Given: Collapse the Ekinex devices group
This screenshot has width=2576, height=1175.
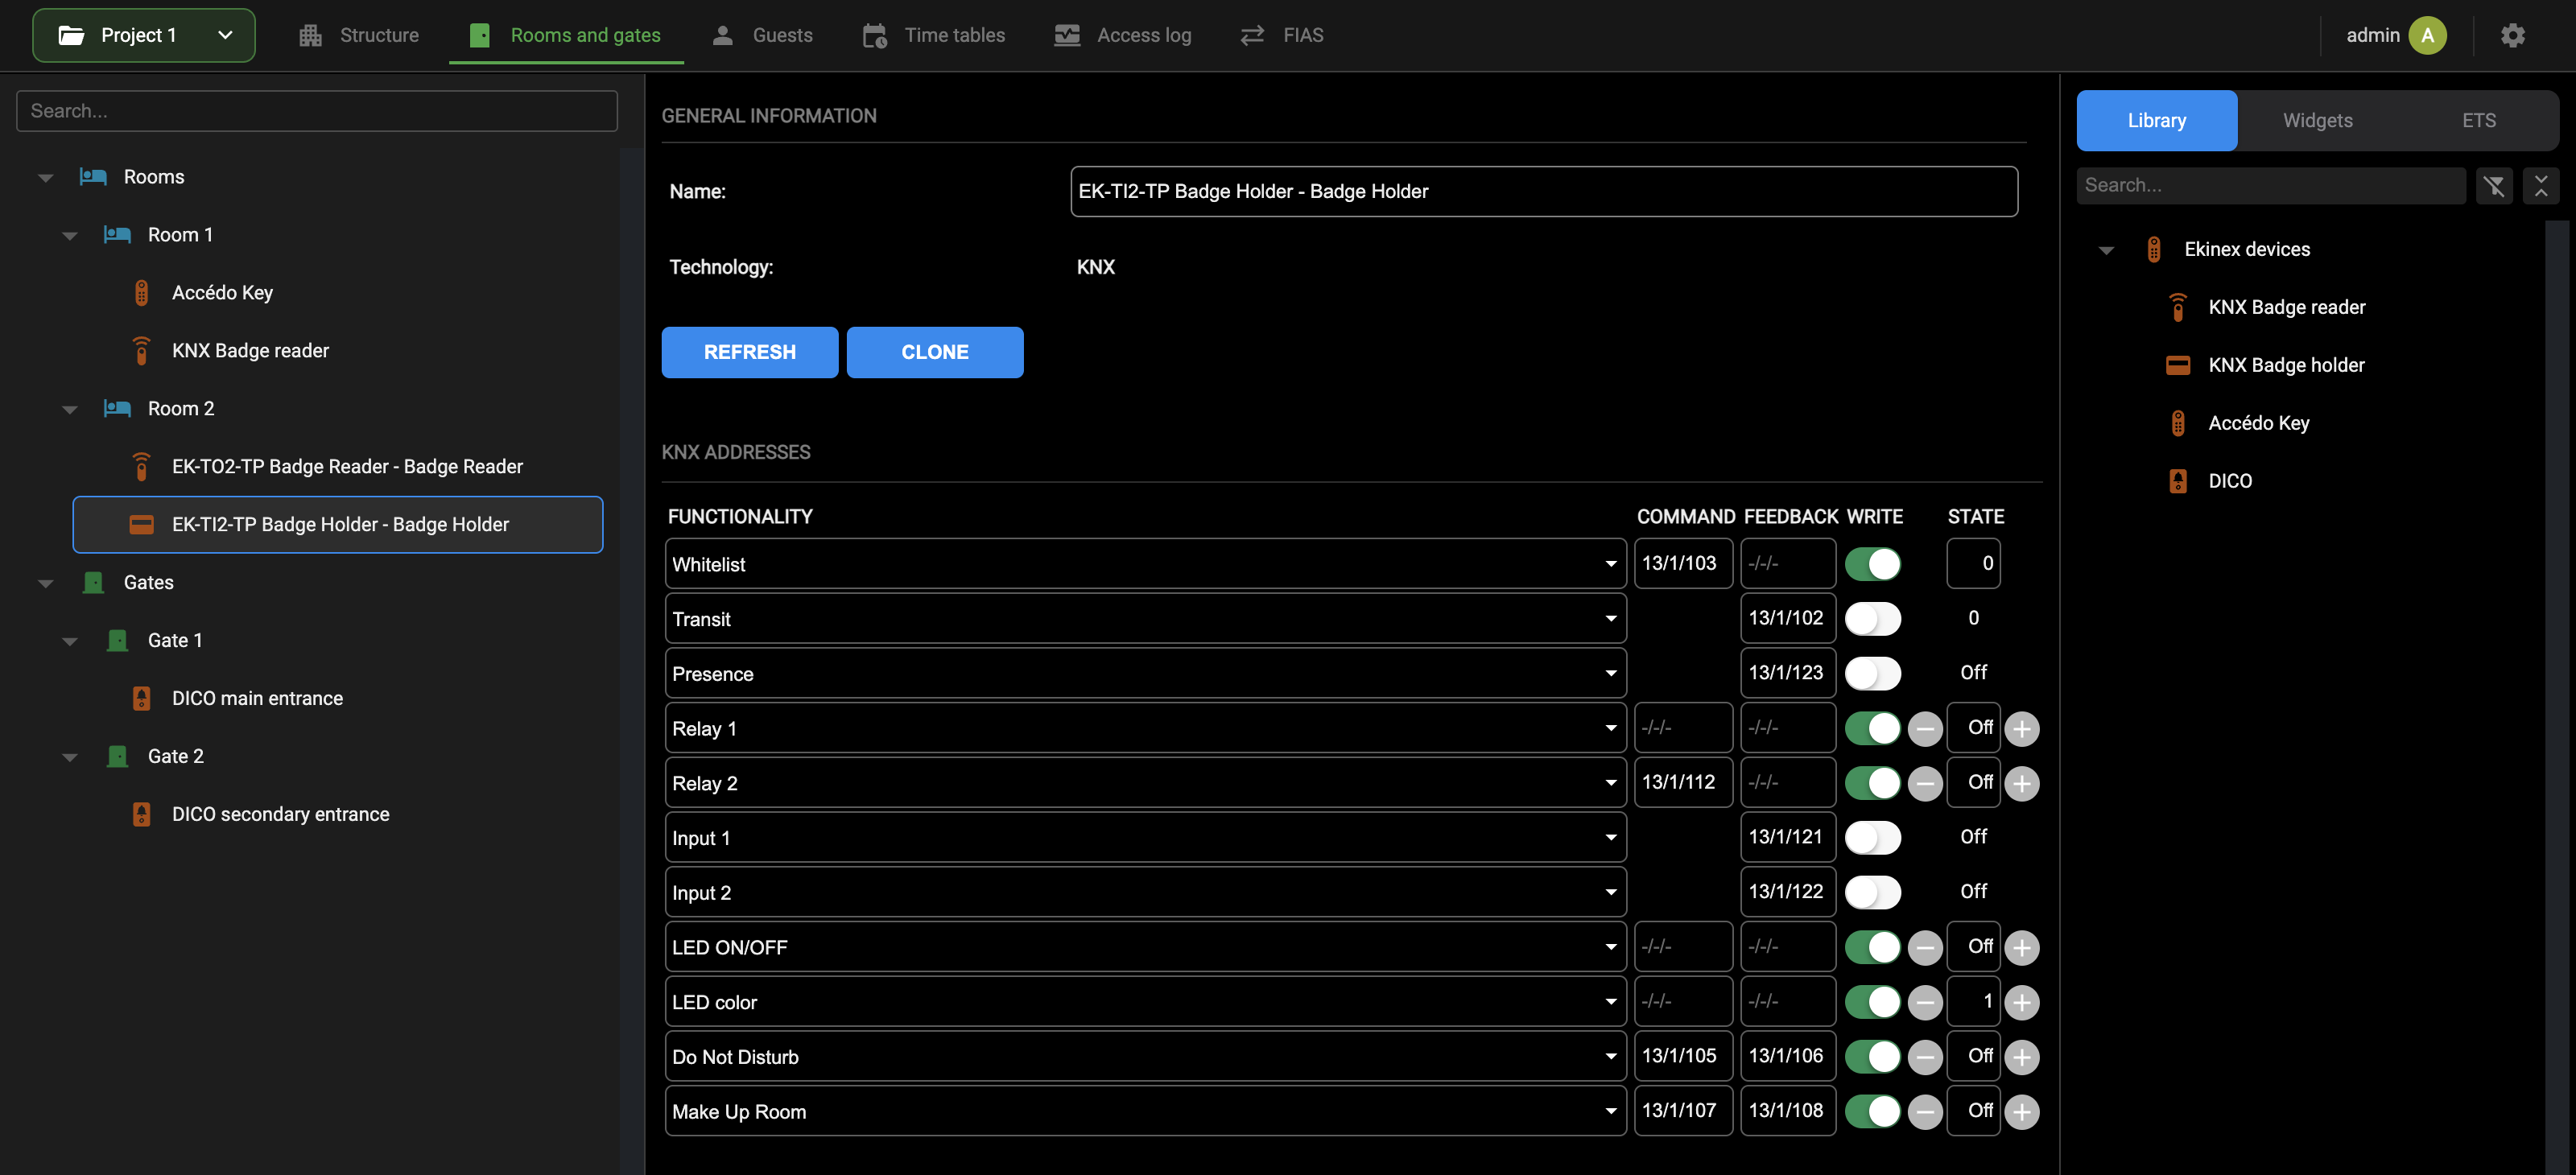Looking at the screenshot, I should [2106, 250].
